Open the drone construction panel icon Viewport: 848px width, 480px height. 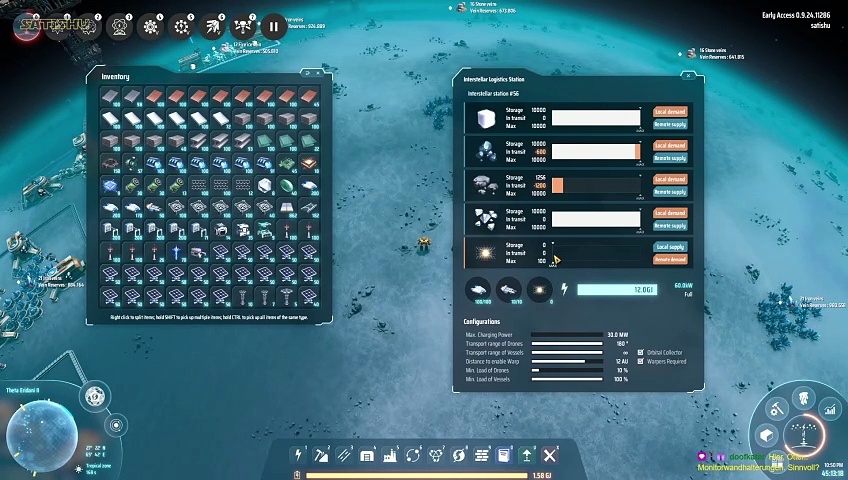click(244, 27)
